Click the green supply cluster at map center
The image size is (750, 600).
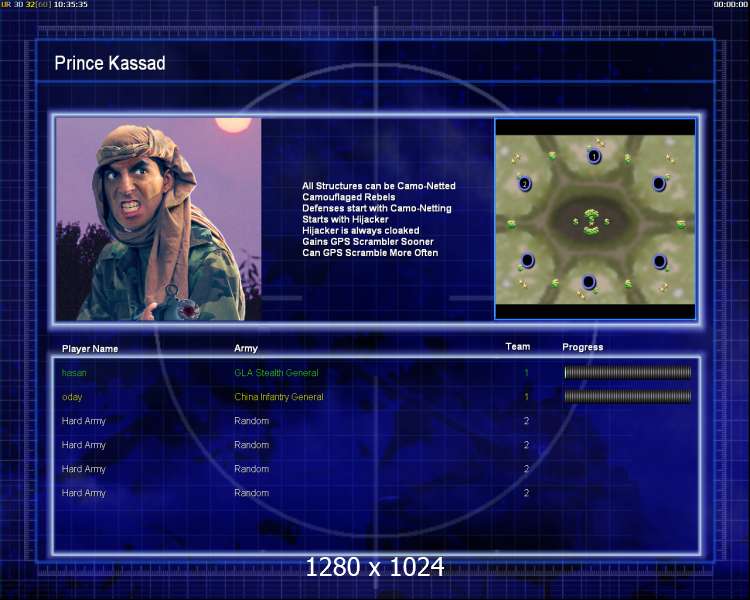point(592,222)
